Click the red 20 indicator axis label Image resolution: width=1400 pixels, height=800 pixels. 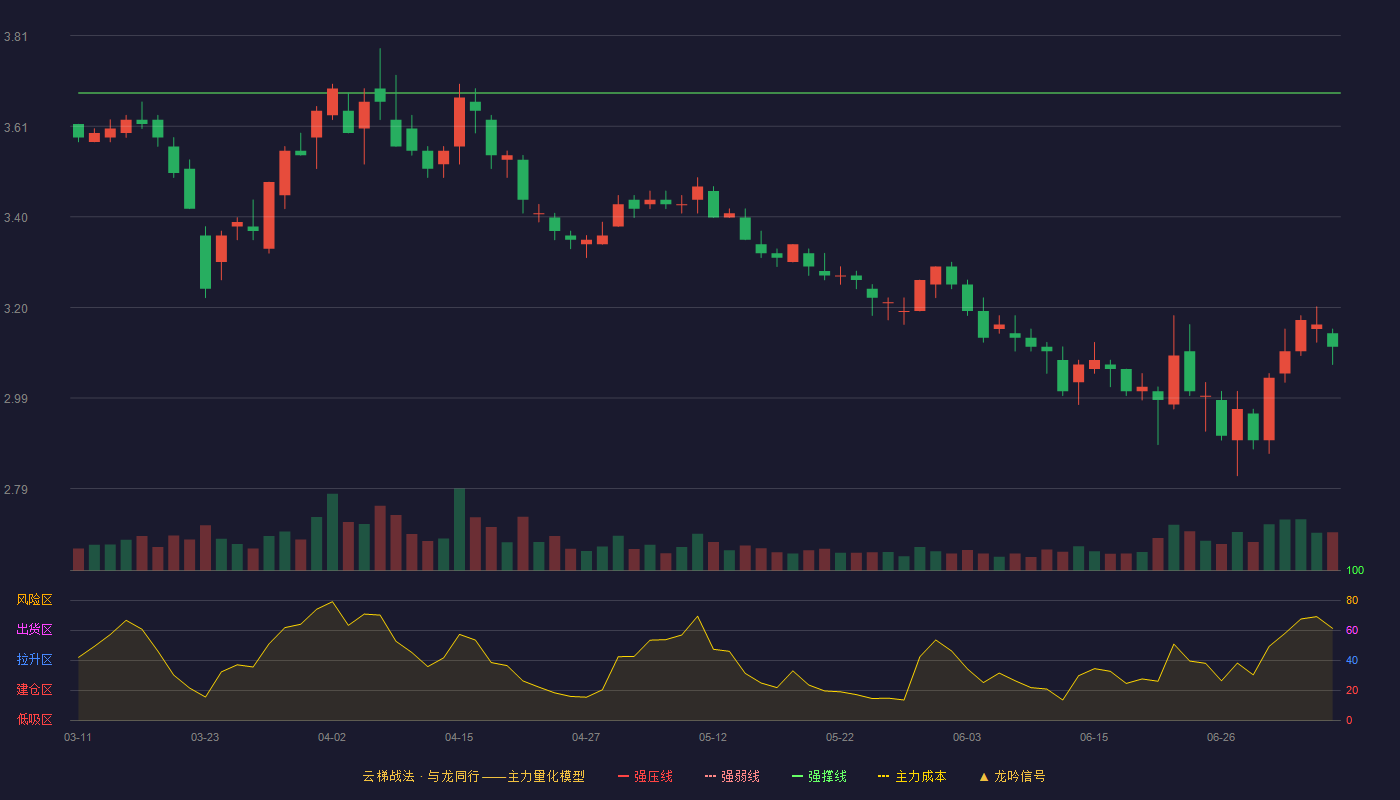1352,690
